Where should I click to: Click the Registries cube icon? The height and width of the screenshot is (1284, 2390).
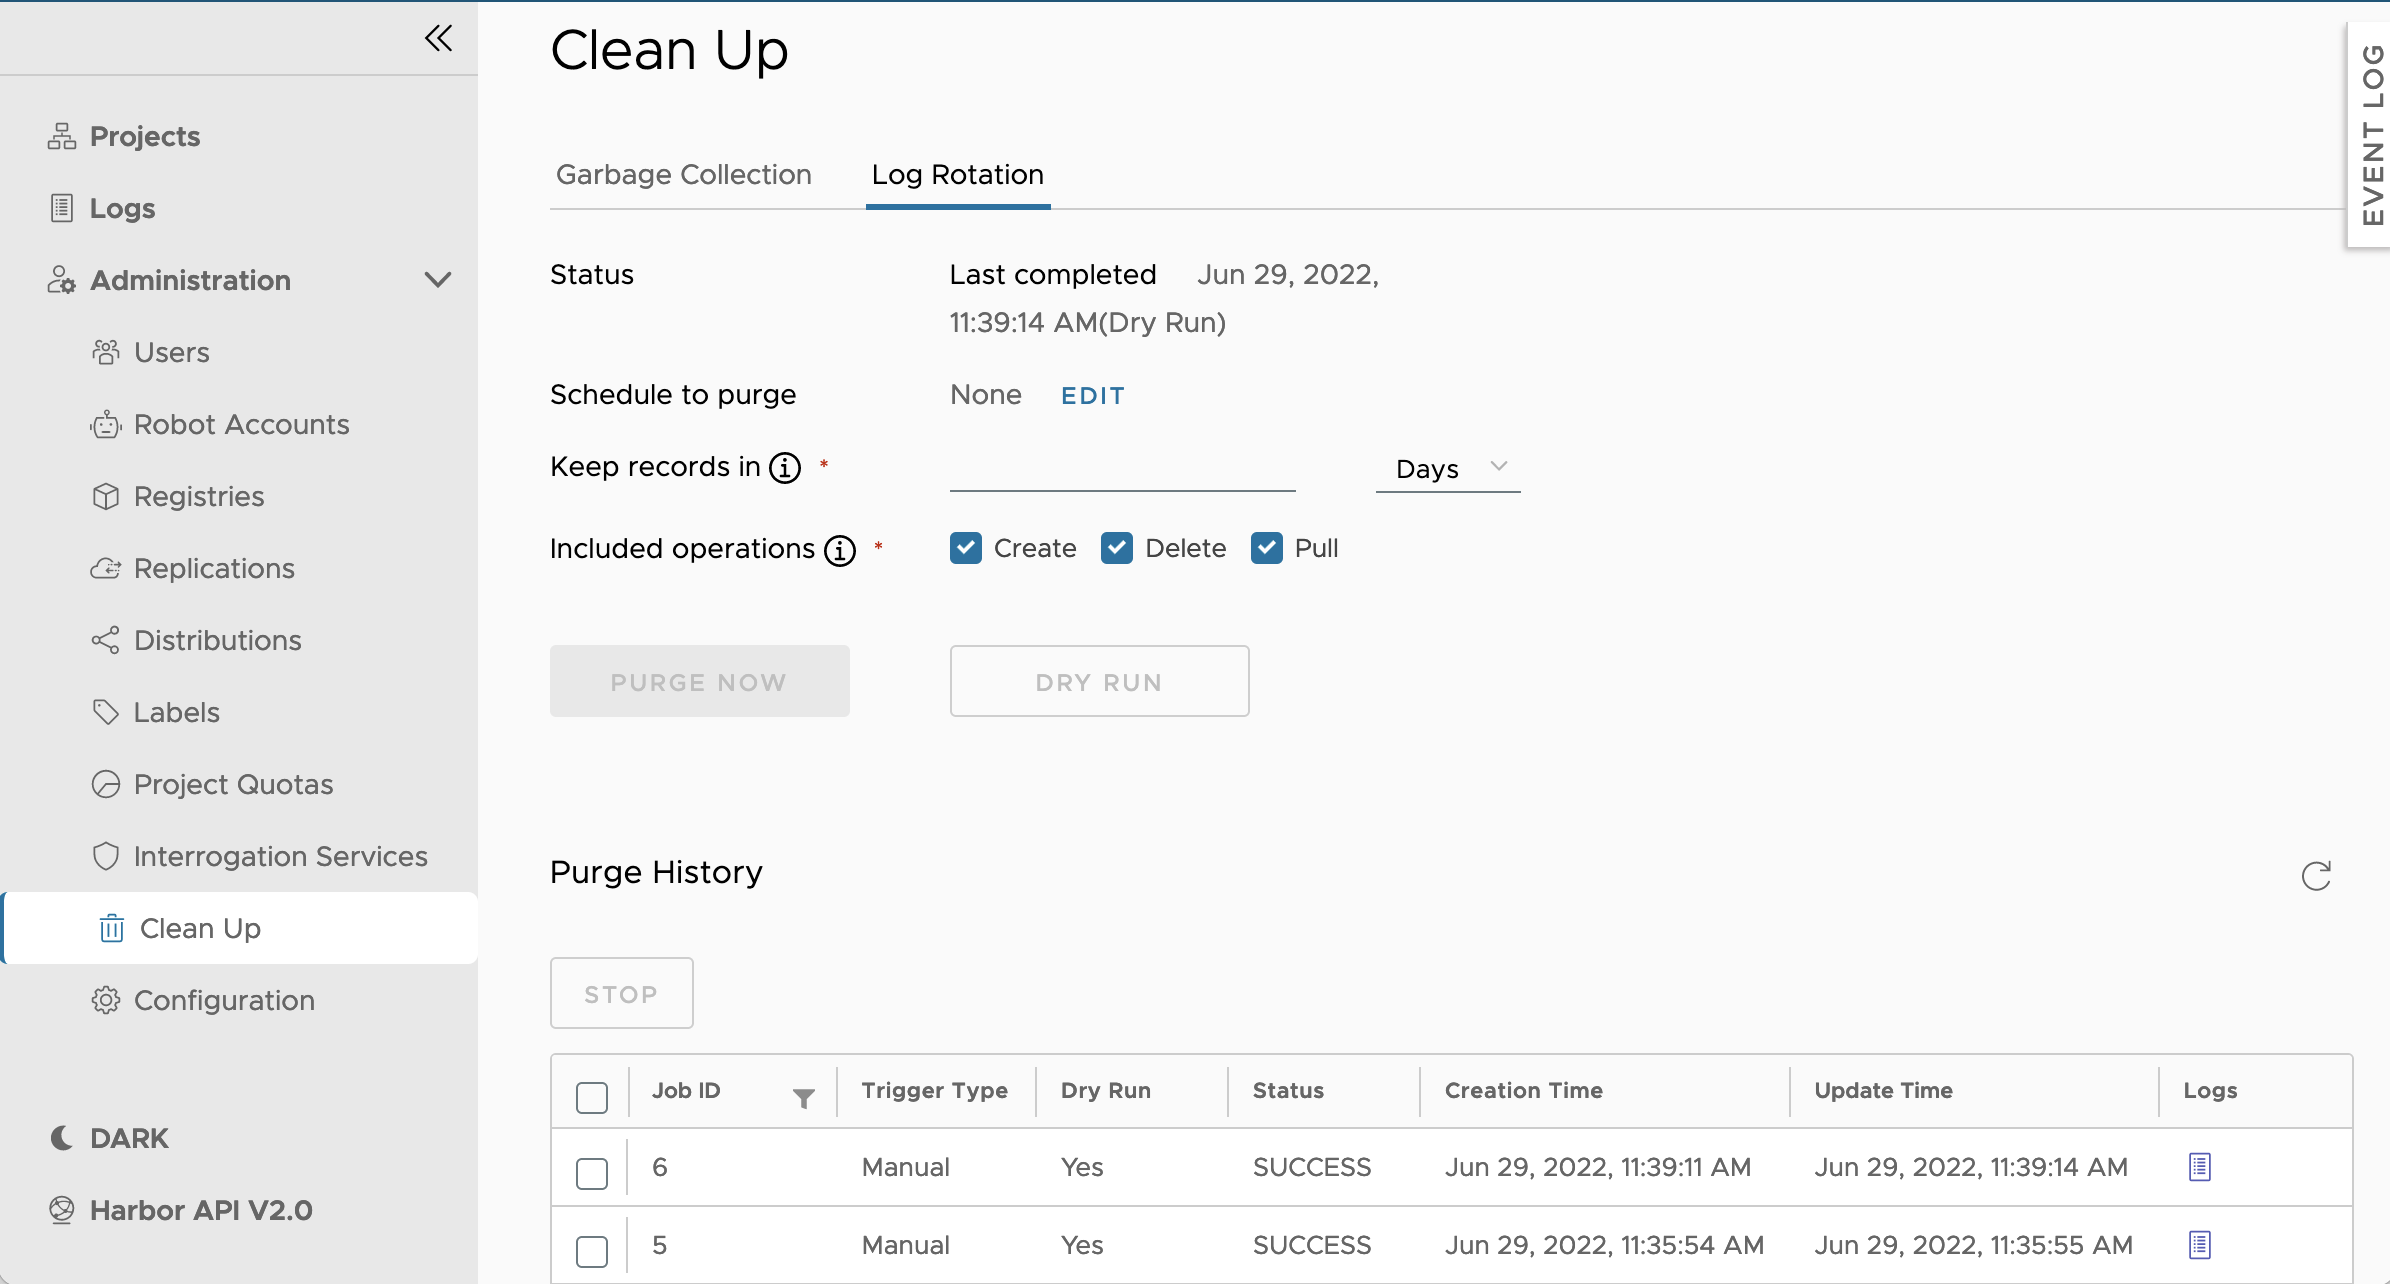(x=106, y=496)
